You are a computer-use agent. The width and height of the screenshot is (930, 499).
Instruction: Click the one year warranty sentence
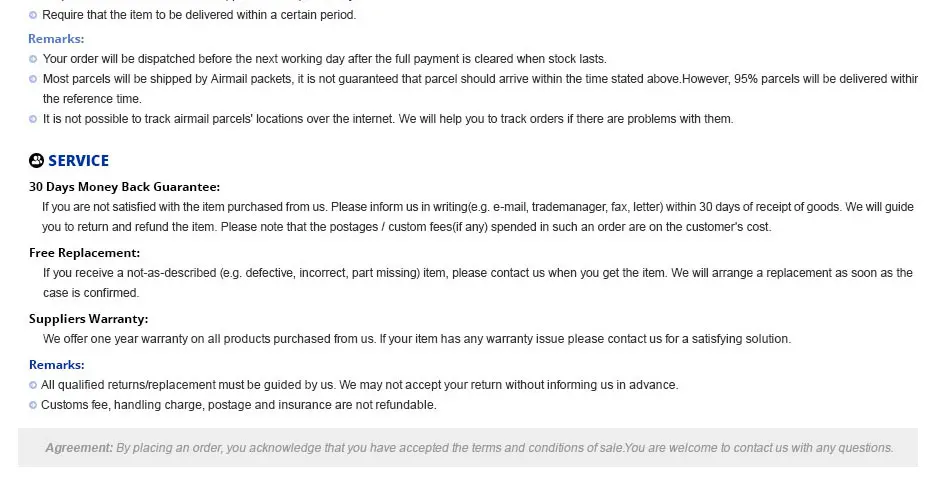click(x=416, y=339)
